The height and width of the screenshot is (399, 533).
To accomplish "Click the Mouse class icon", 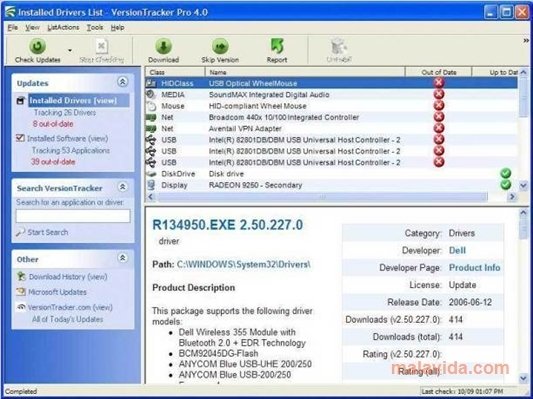I will click(x=151, y=106).
